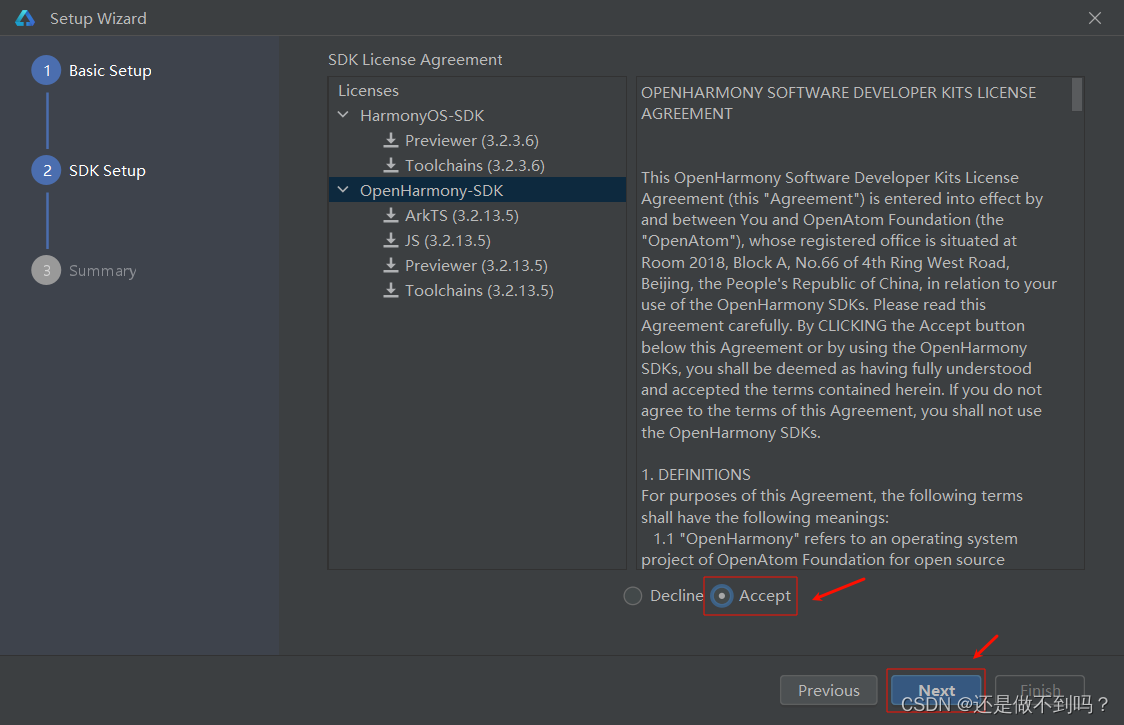Image resolution: width=1124 pixels, height=725 pixels.
Task: Click the DevEco Studio logo icon in title bar
Action: (x=25, y=18)
